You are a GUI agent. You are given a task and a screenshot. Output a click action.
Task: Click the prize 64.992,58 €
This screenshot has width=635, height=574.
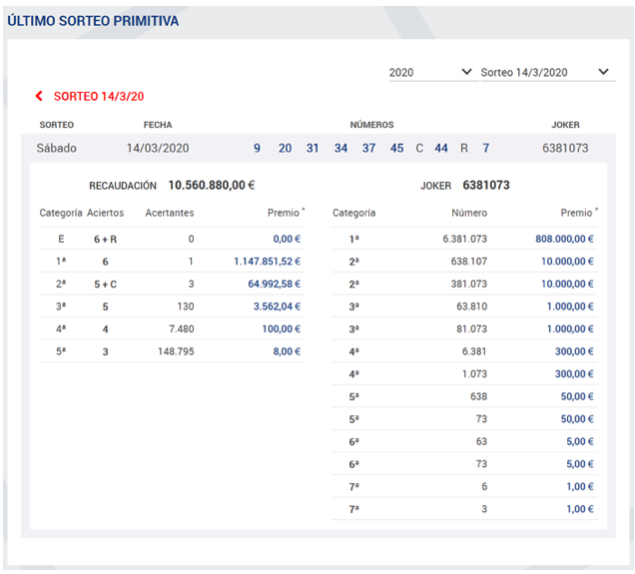point(274,284)
